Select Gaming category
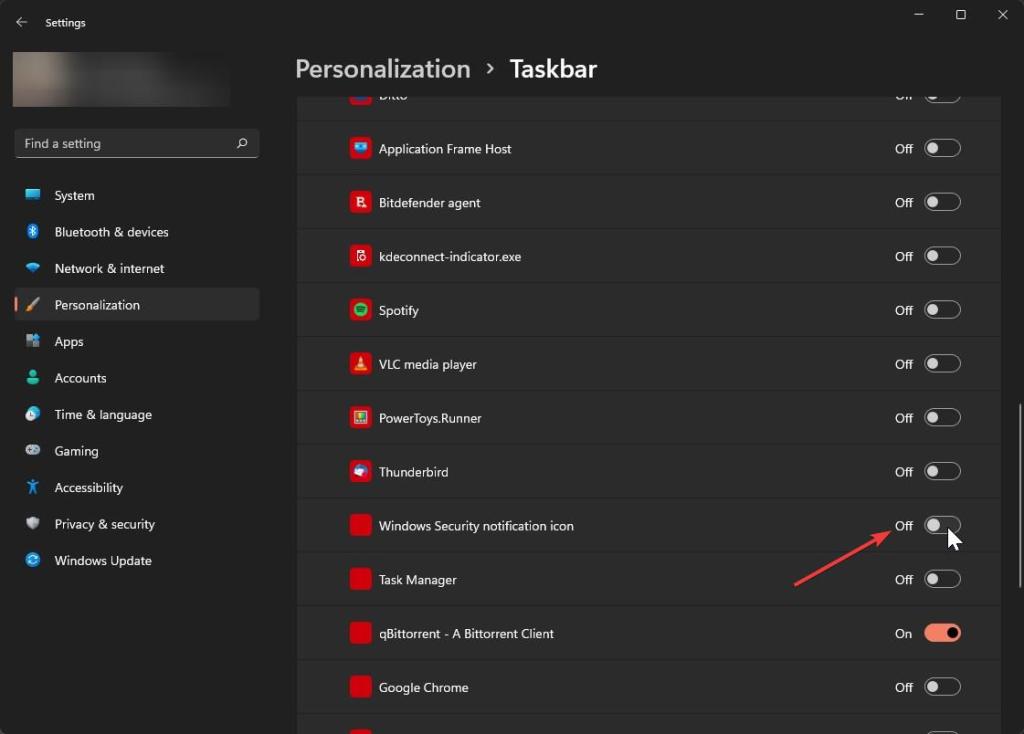The width and height of the screenshot is (1024, 734). 137,451
